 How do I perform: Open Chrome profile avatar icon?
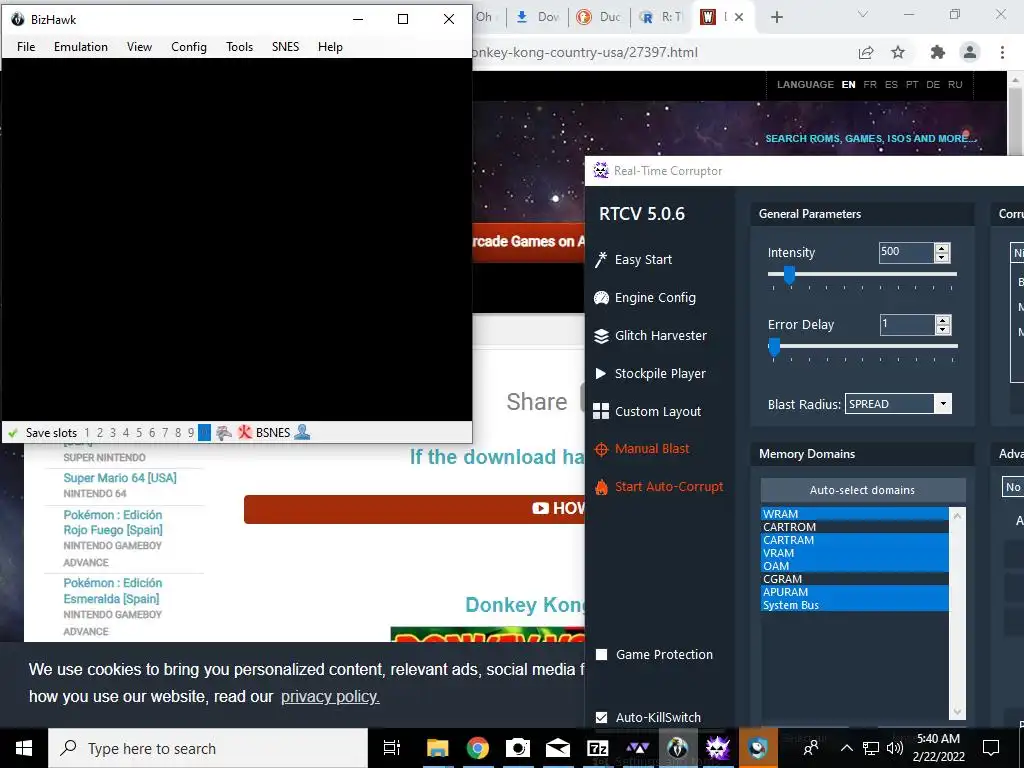point(970,52)
